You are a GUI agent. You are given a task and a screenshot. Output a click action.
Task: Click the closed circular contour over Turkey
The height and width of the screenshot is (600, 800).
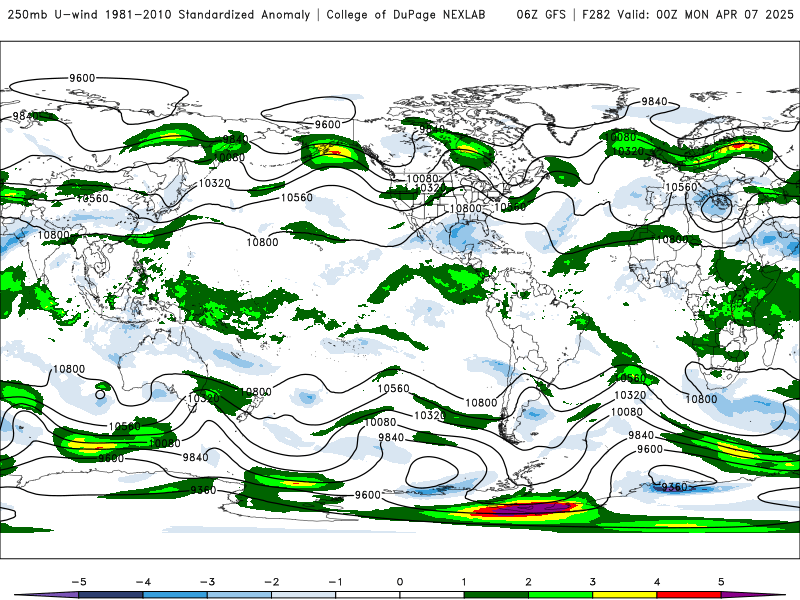[716, 207]
